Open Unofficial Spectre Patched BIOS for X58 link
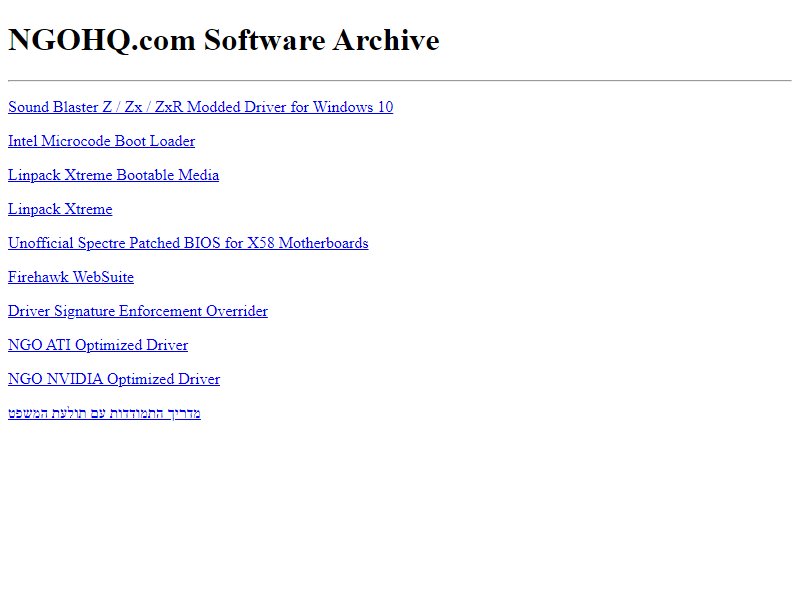Screen dimensions: 800x600 point(188,243)
